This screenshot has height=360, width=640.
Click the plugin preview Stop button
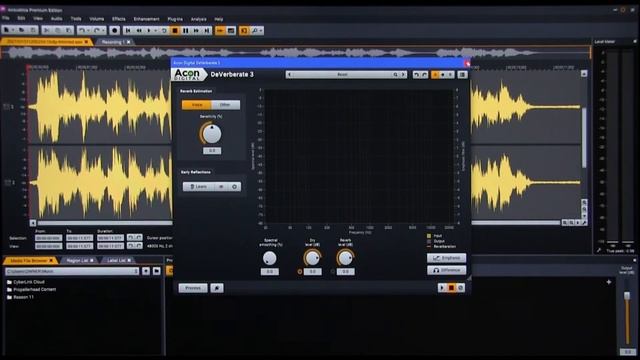click(x=451, y=288)
